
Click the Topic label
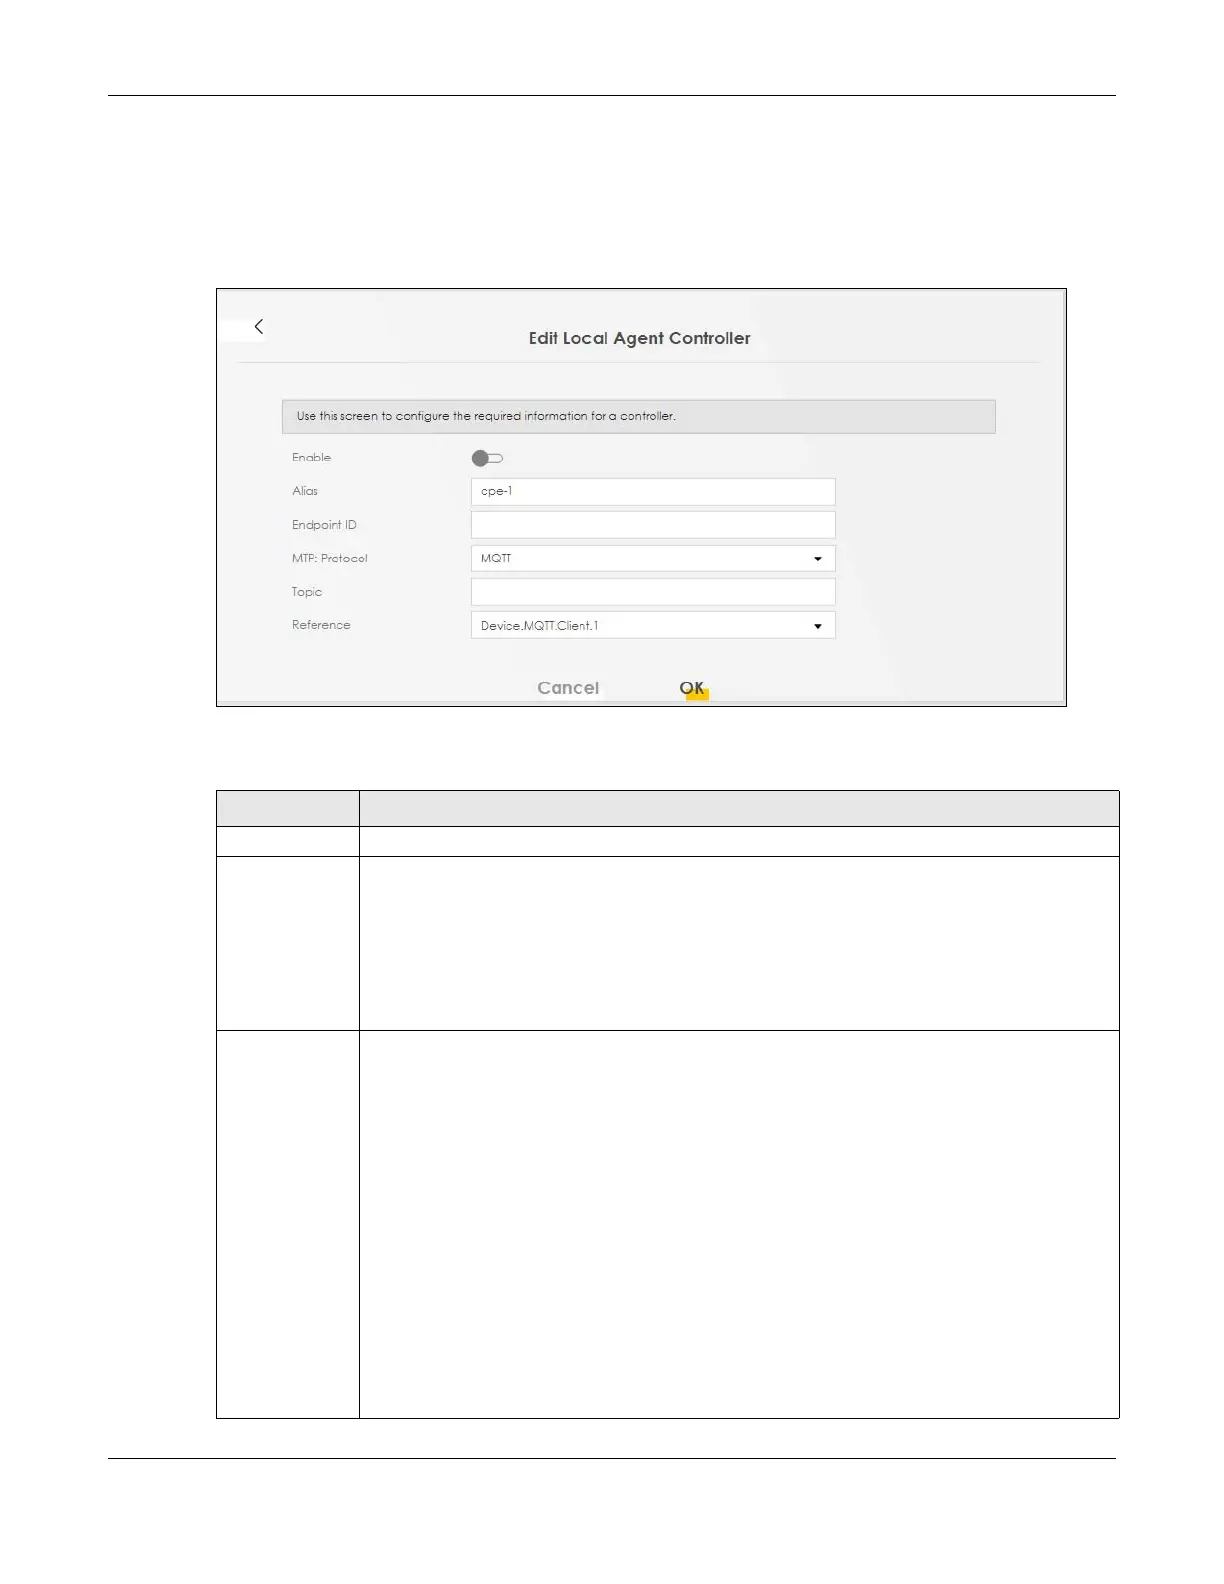(x=307, y=592)
